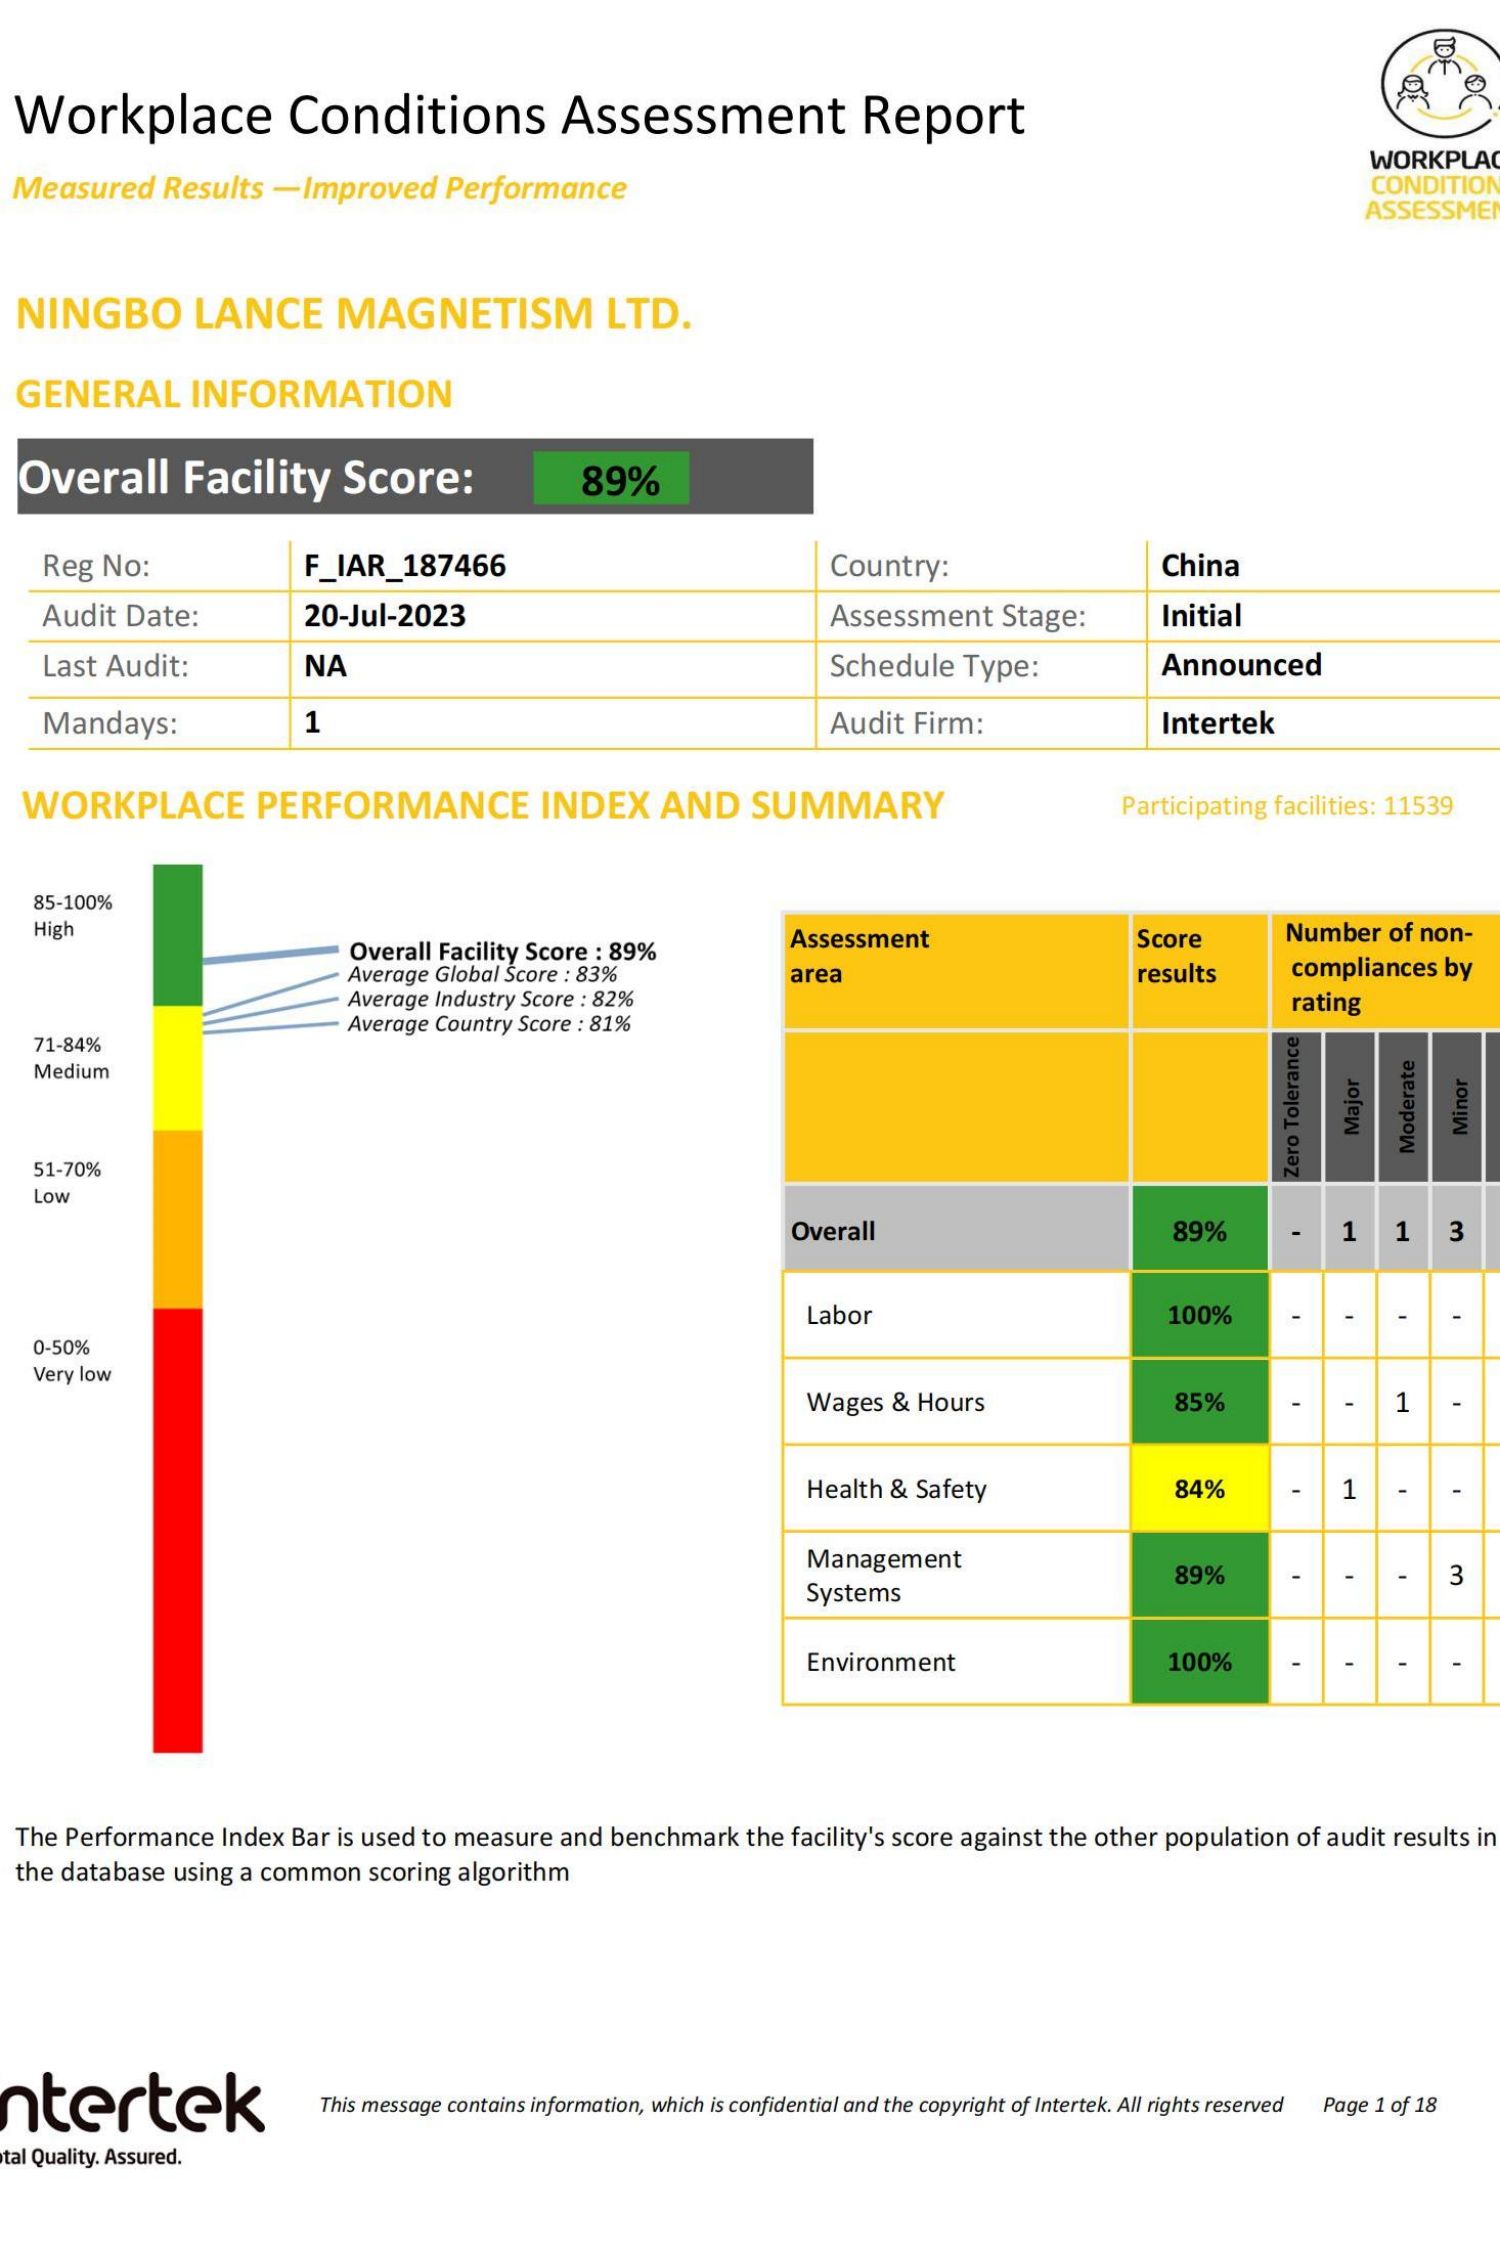Click the 'Wages & Hours' row label
The width and height of the screenshot is (1500, 2251).
(895, 1402)
